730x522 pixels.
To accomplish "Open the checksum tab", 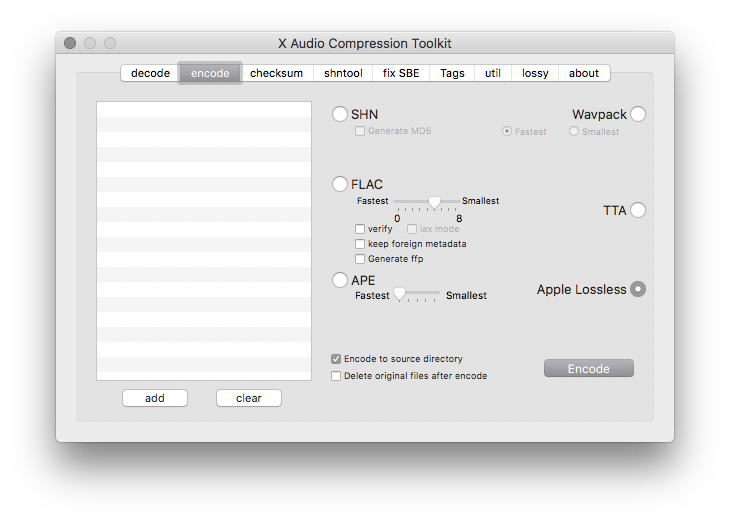I will (277, 73).
